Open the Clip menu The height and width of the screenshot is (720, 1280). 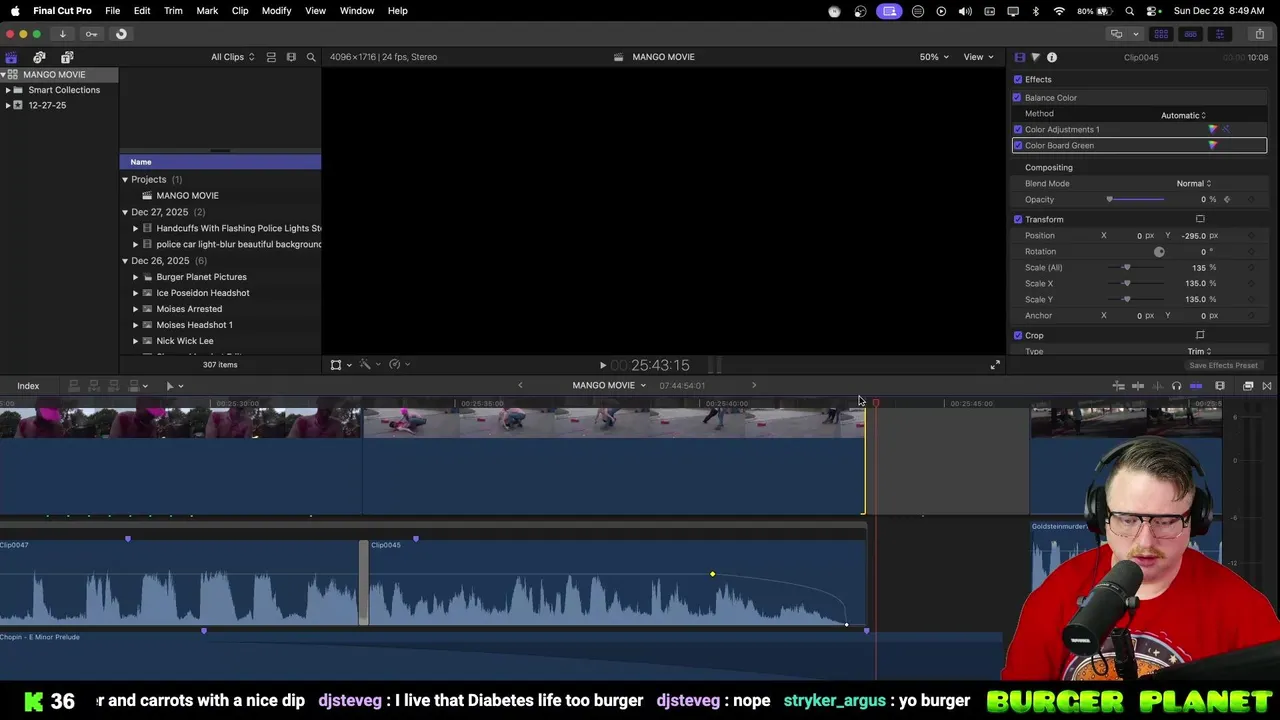[x=240, y=10]
